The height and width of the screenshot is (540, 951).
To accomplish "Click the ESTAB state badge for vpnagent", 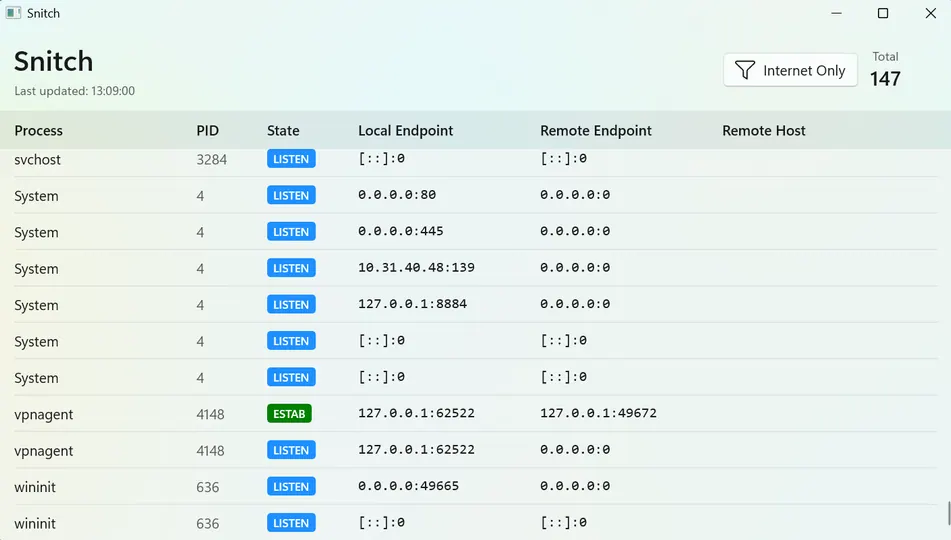I will click(x=289, y=414).
